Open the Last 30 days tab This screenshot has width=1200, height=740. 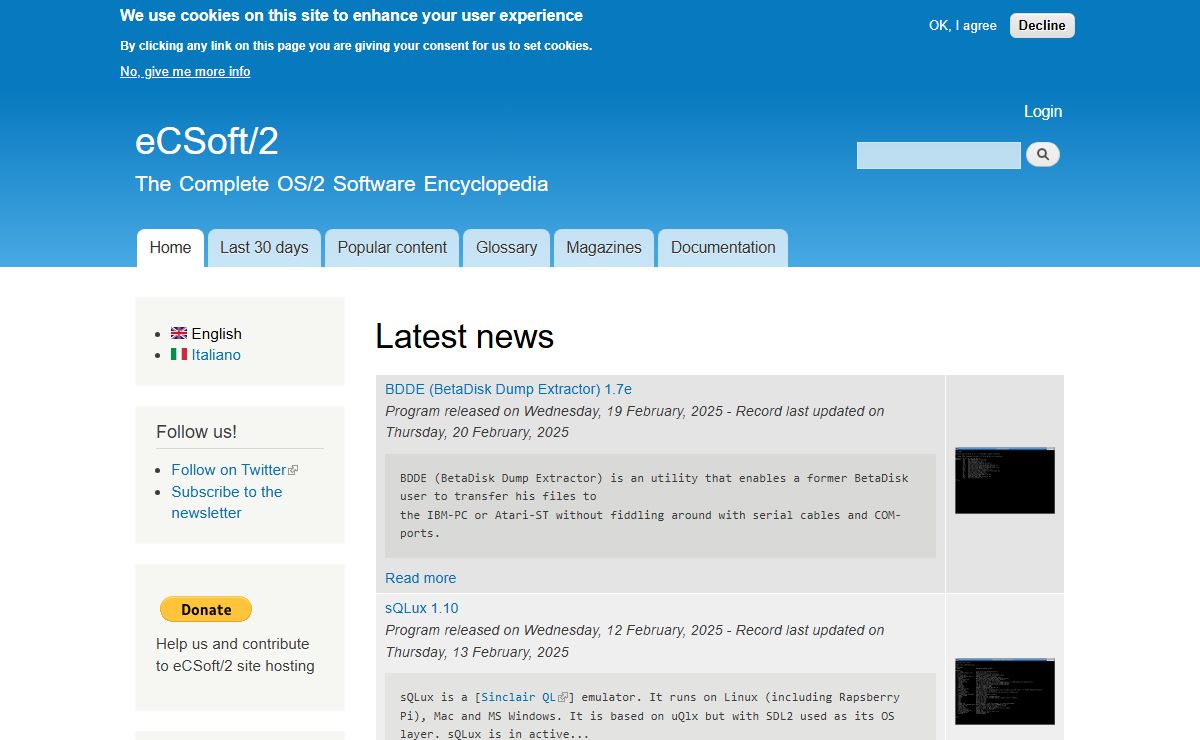[264, 248]
